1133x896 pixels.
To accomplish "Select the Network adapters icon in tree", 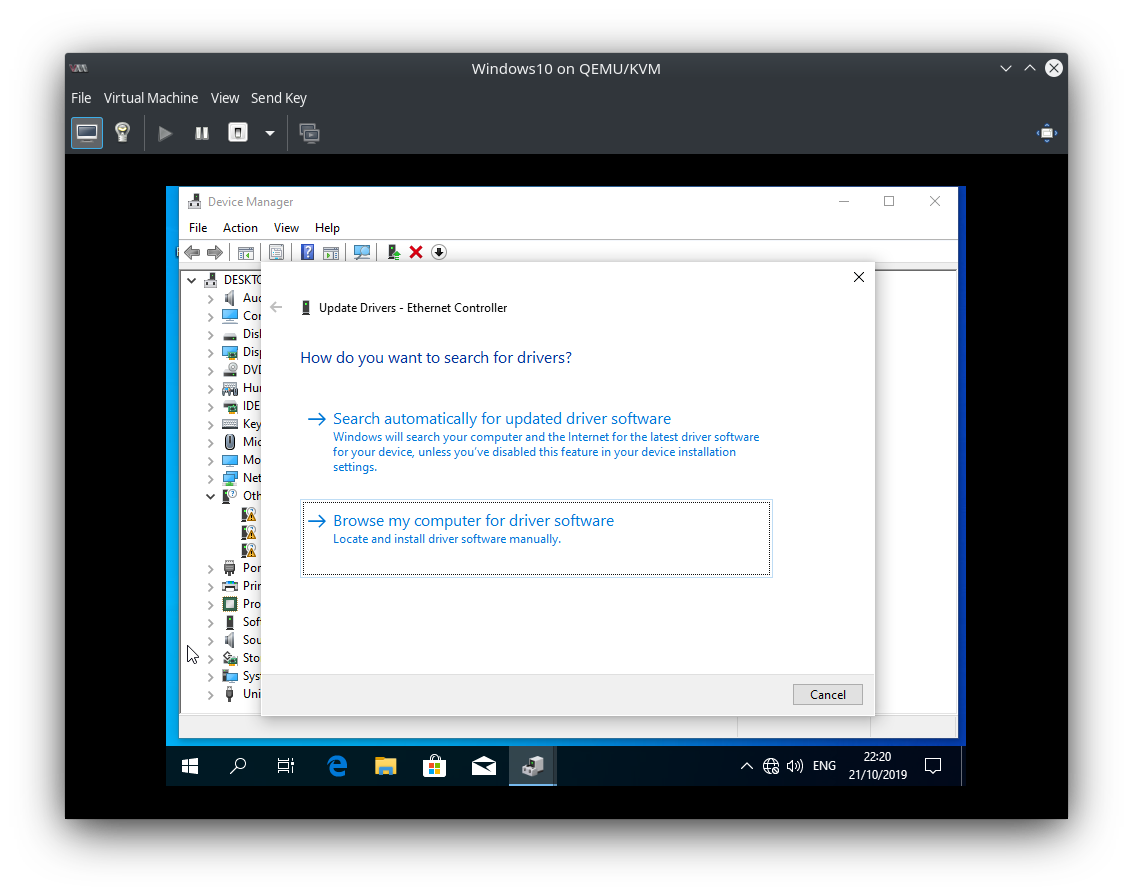I will click(230, 478).
